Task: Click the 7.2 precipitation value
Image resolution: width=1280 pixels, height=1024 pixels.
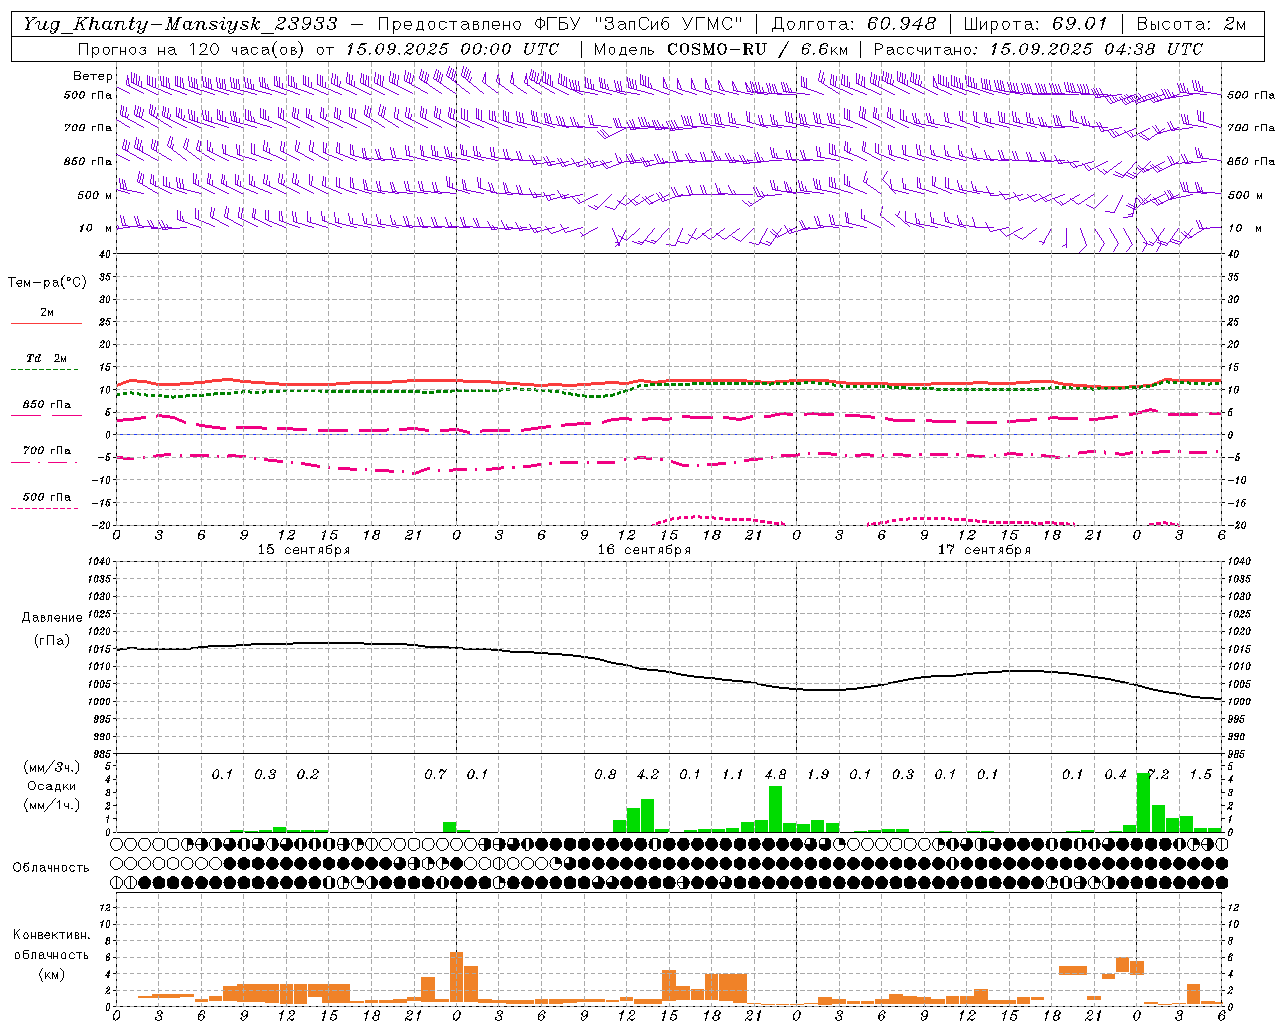Action: point(1158,775)
